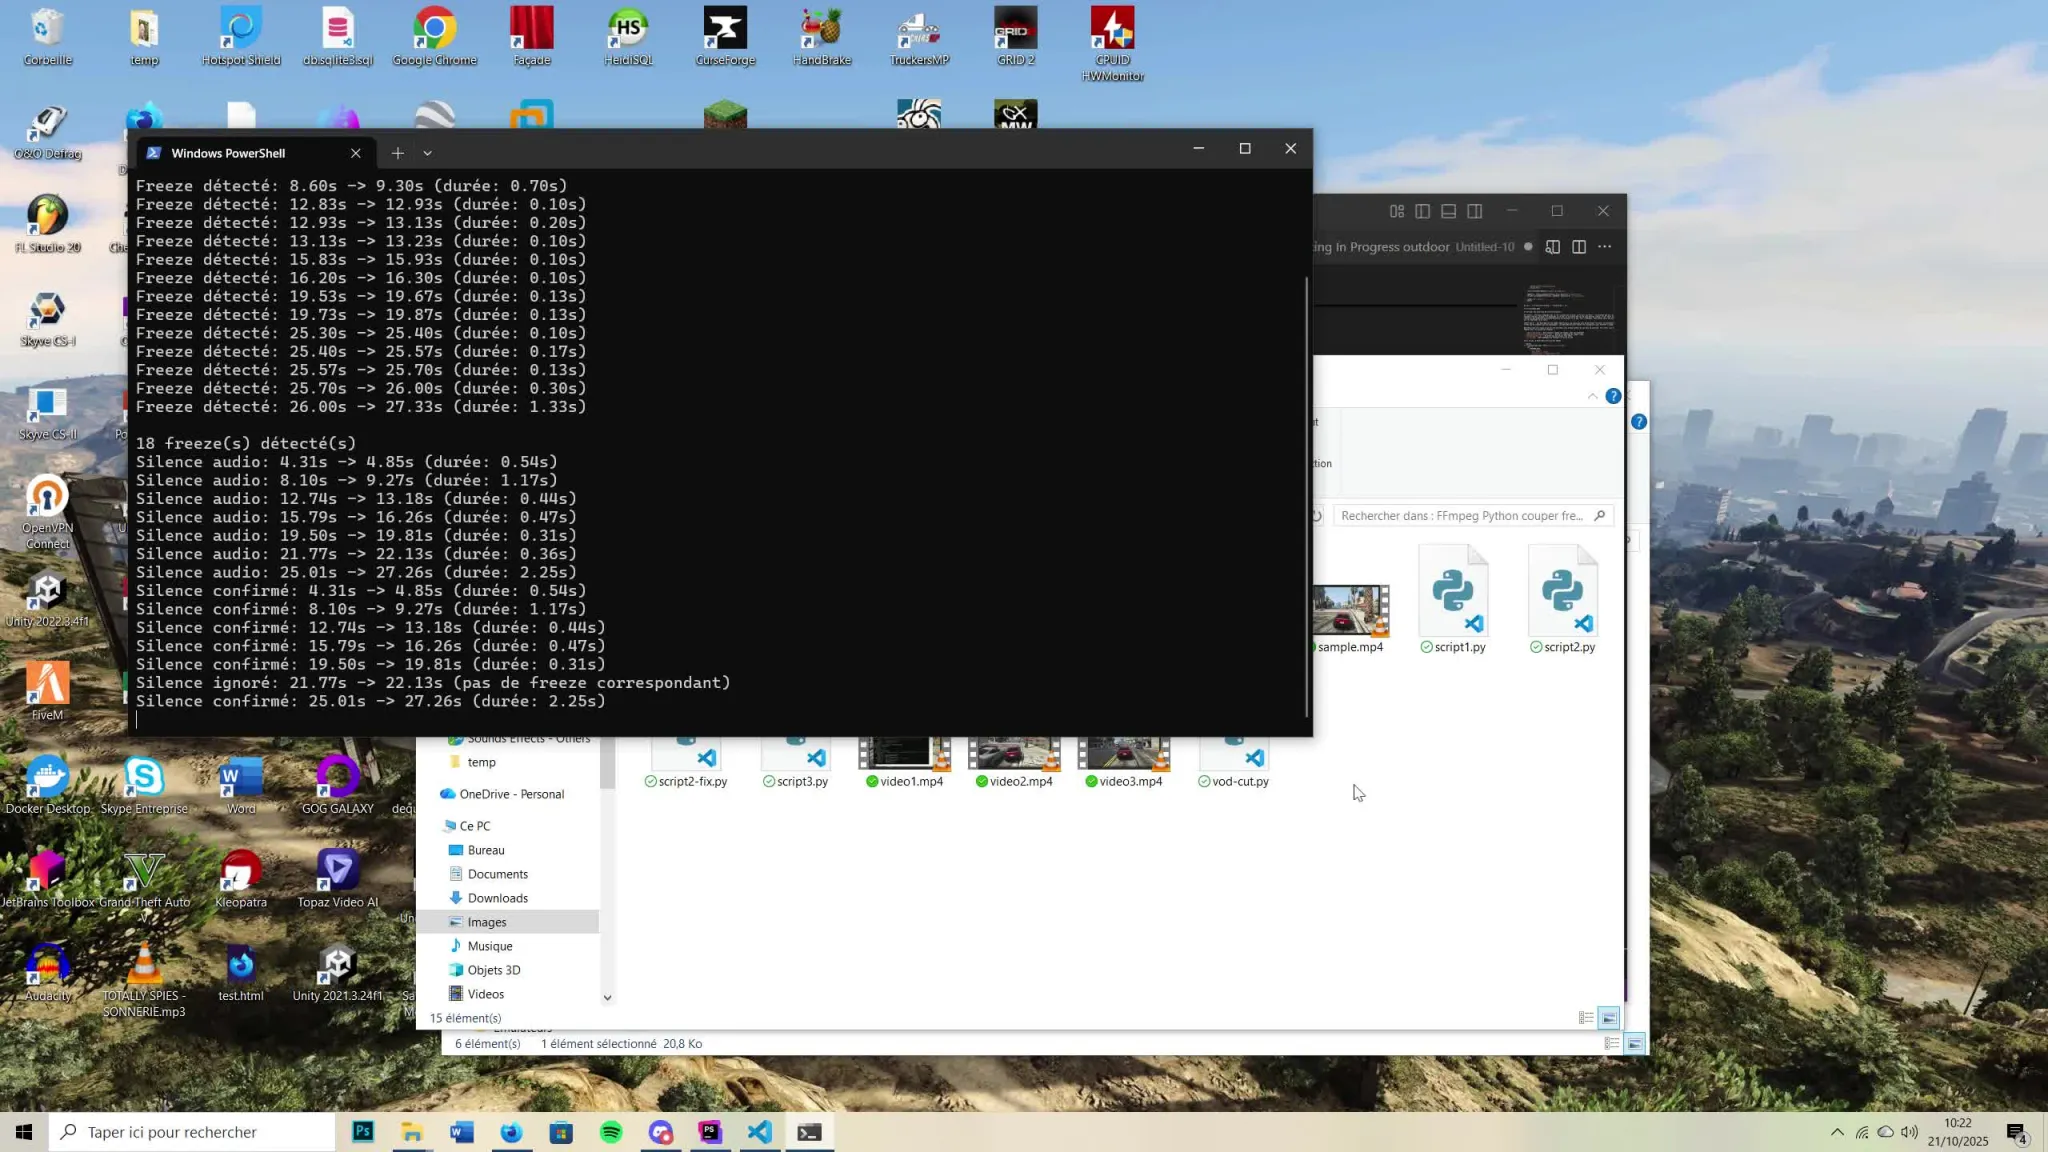This screenshot has height=1152, width=2048.
Task: Click the split editor right icon
Action: (x=1578, y=247)
